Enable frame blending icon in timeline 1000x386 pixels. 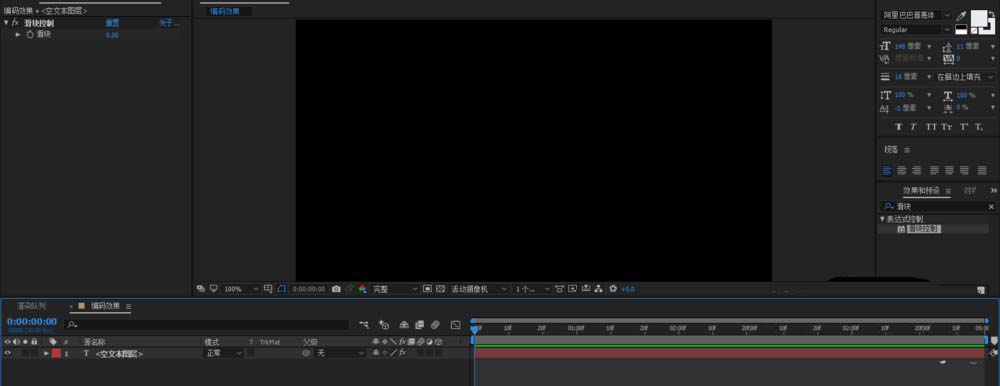tap(419, 325)
